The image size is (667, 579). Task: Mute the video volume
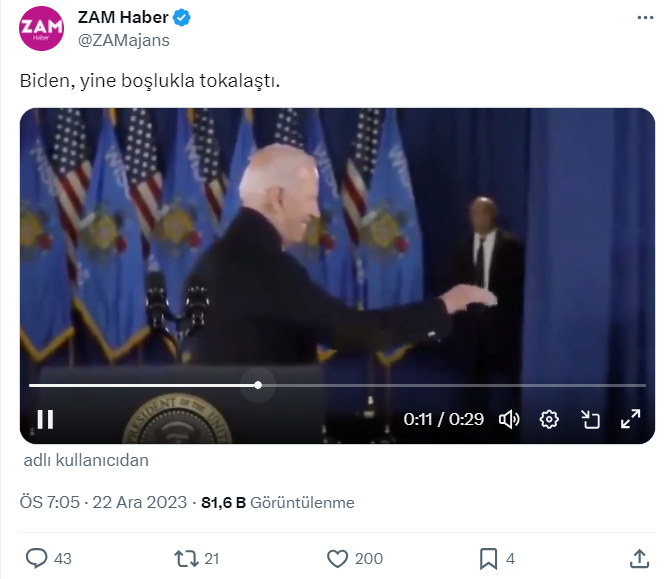[x=509, y=419]
